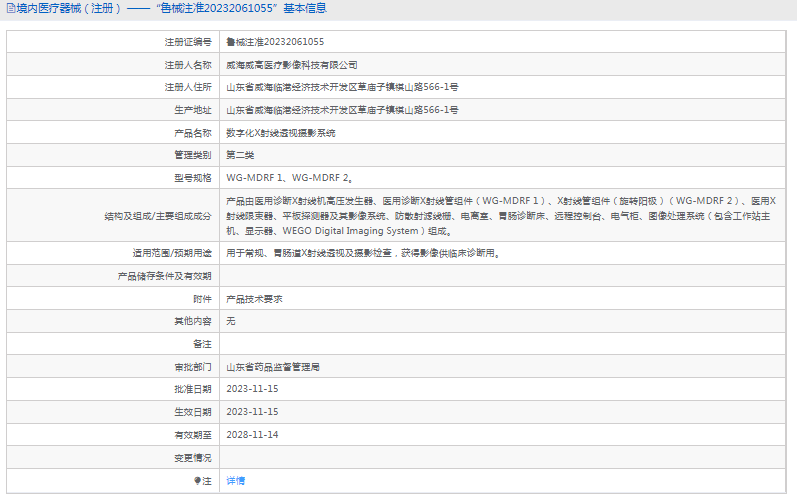Select approving department 山东省药品监督管理局
This screenshot has height=497, width=797.
coord(273,367)
